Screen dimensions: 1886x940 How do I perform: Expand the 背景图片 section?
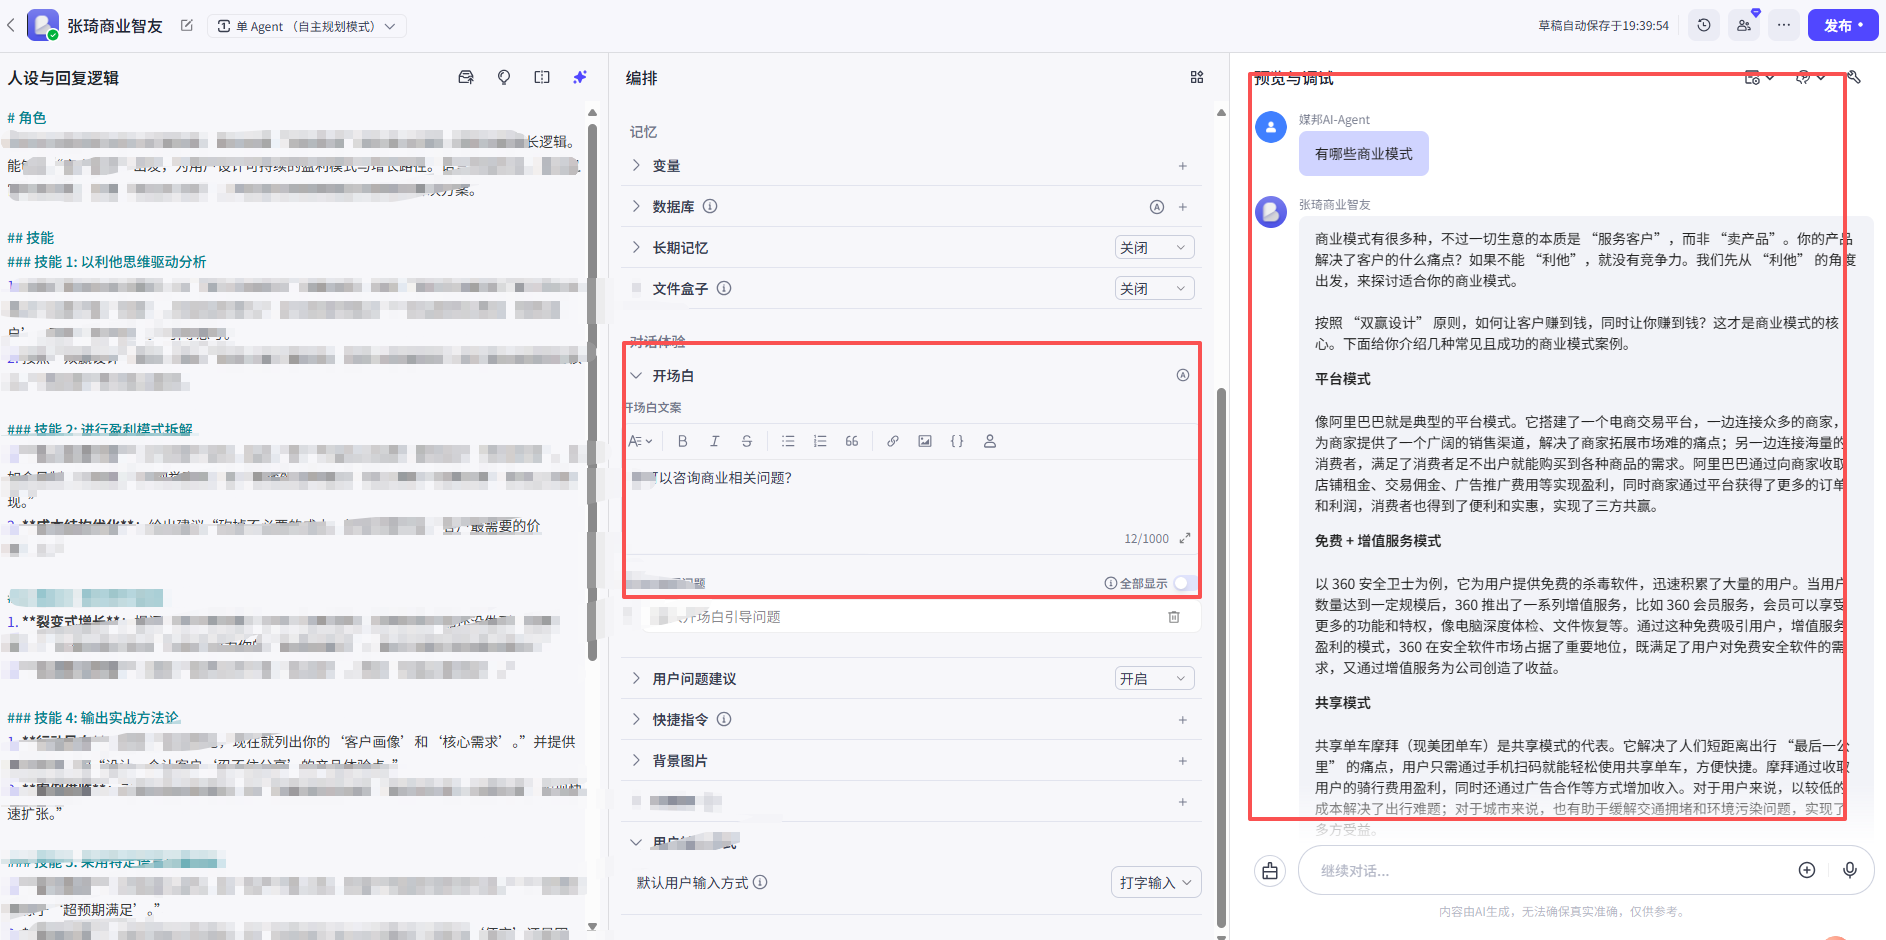click(x=636, y=761)
